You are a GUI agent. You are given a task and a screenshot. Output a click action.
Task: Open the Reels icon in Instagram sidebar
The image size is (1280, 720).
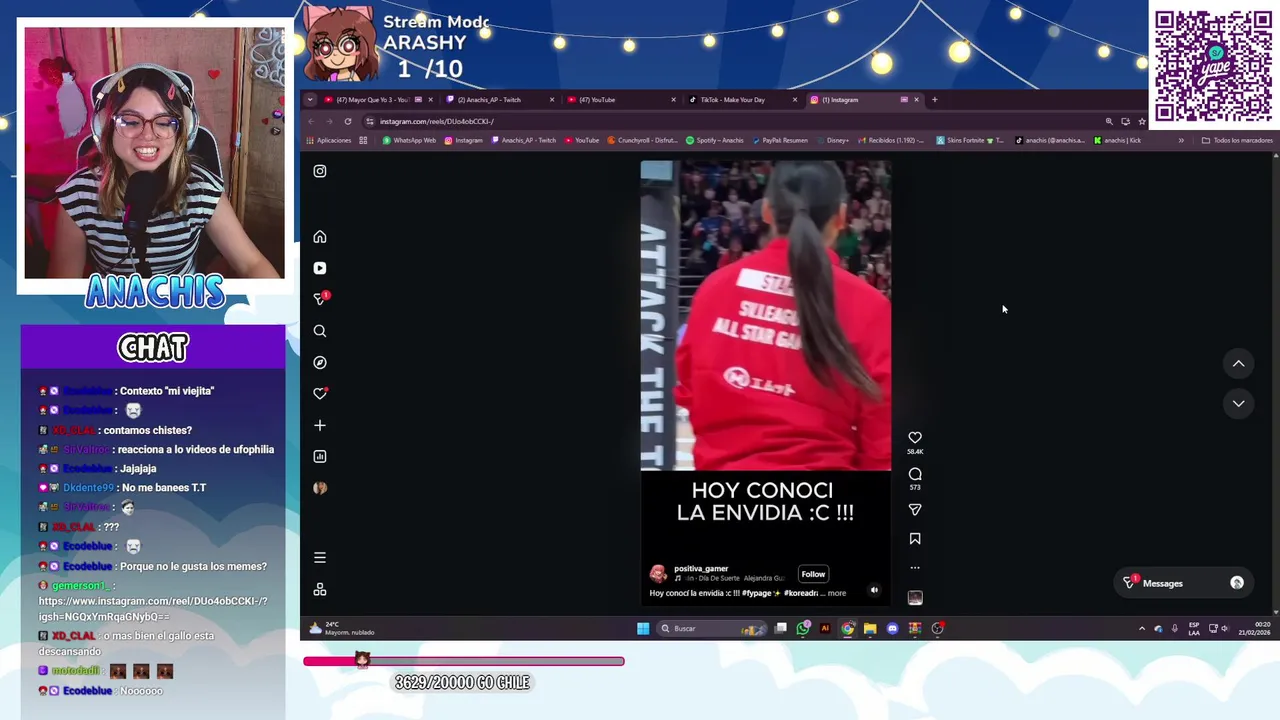(320, 268)
